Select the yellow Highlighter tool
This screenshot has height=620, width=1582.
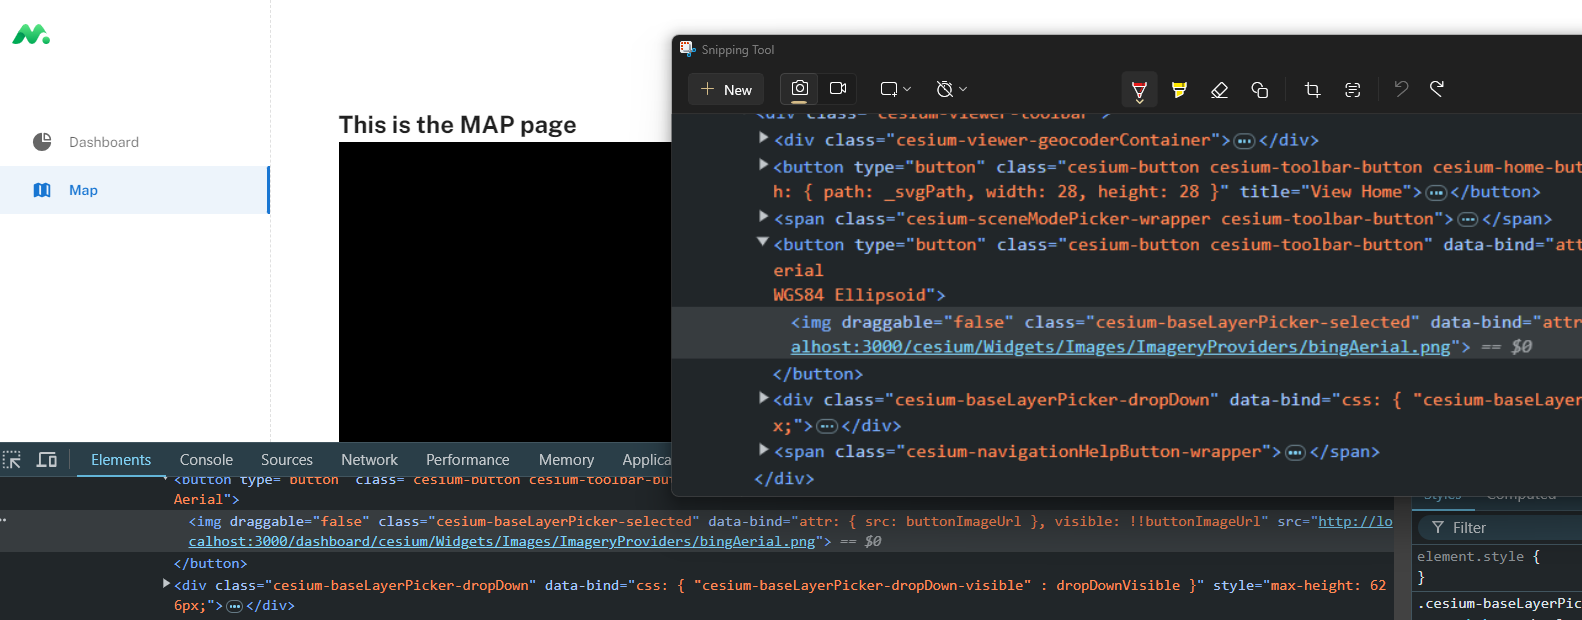click(x=1179, y=90)
